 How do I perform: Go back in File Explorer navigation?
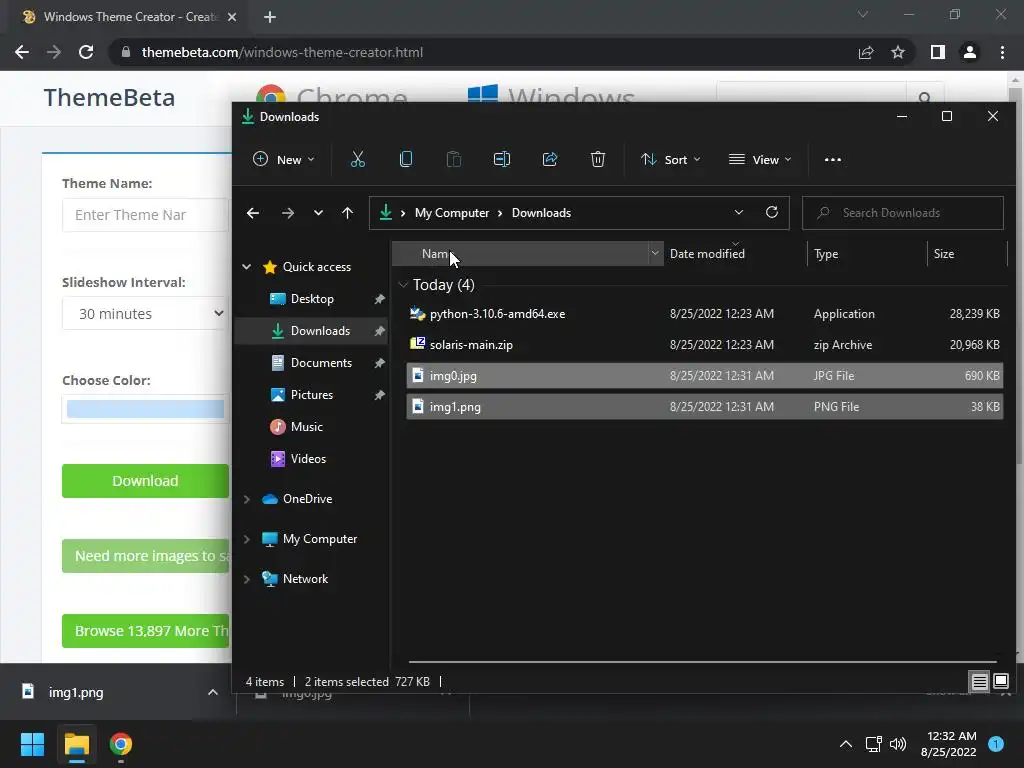coord(253,213)
